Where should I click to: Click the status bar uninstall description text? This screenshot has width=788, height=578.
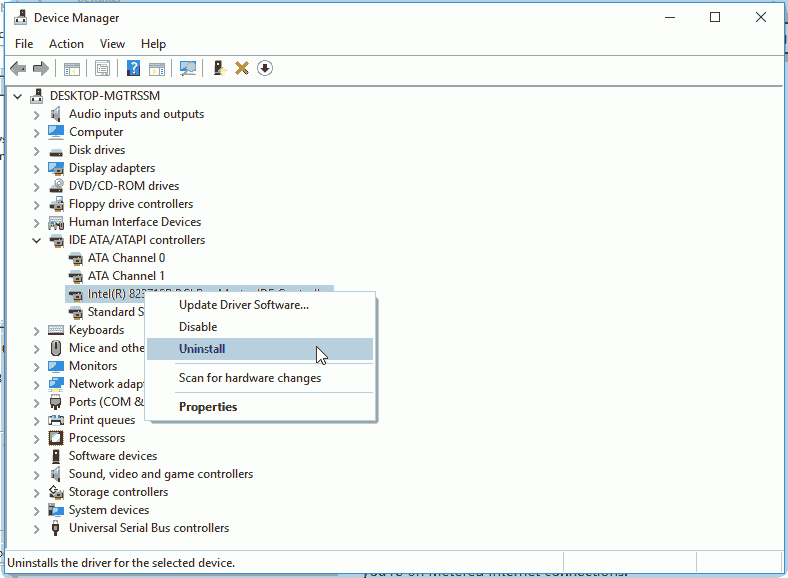(x=121, y=563)
